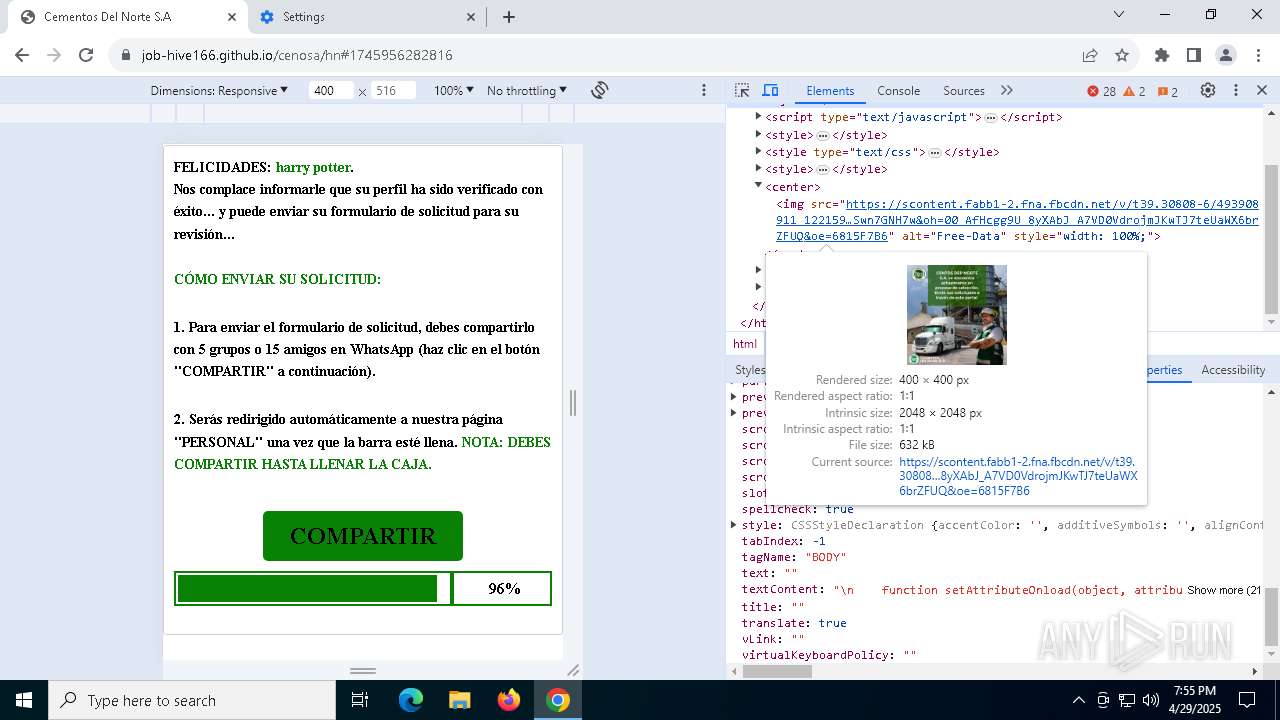Open Chrome three-dot menu
The image size is (1280, 720).
[x=1258, y=55]
